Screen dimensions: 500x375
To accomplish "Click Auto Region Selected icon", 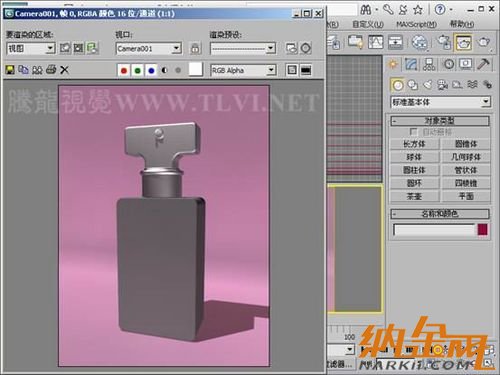I will pyautogui.click(x=79, y=48).
